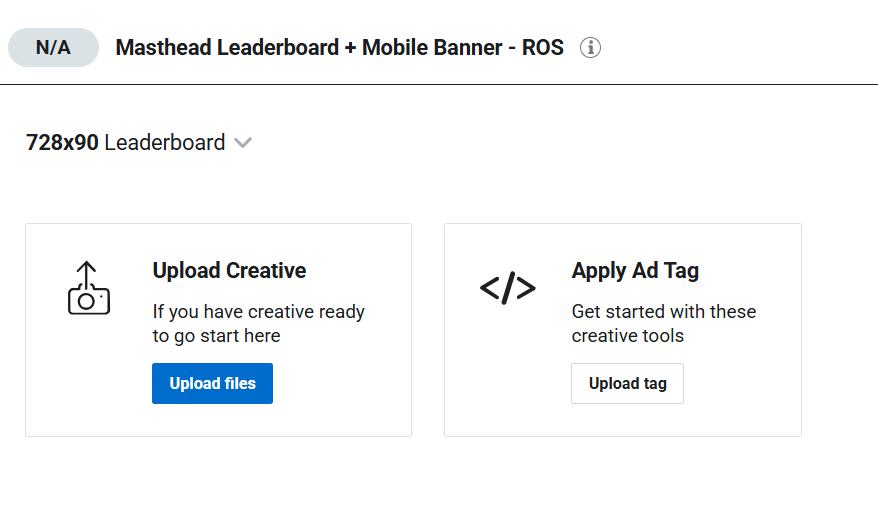Click the code brackets ad tag icon
Viewport: 878px width, 512px height.
coord(507,289)
